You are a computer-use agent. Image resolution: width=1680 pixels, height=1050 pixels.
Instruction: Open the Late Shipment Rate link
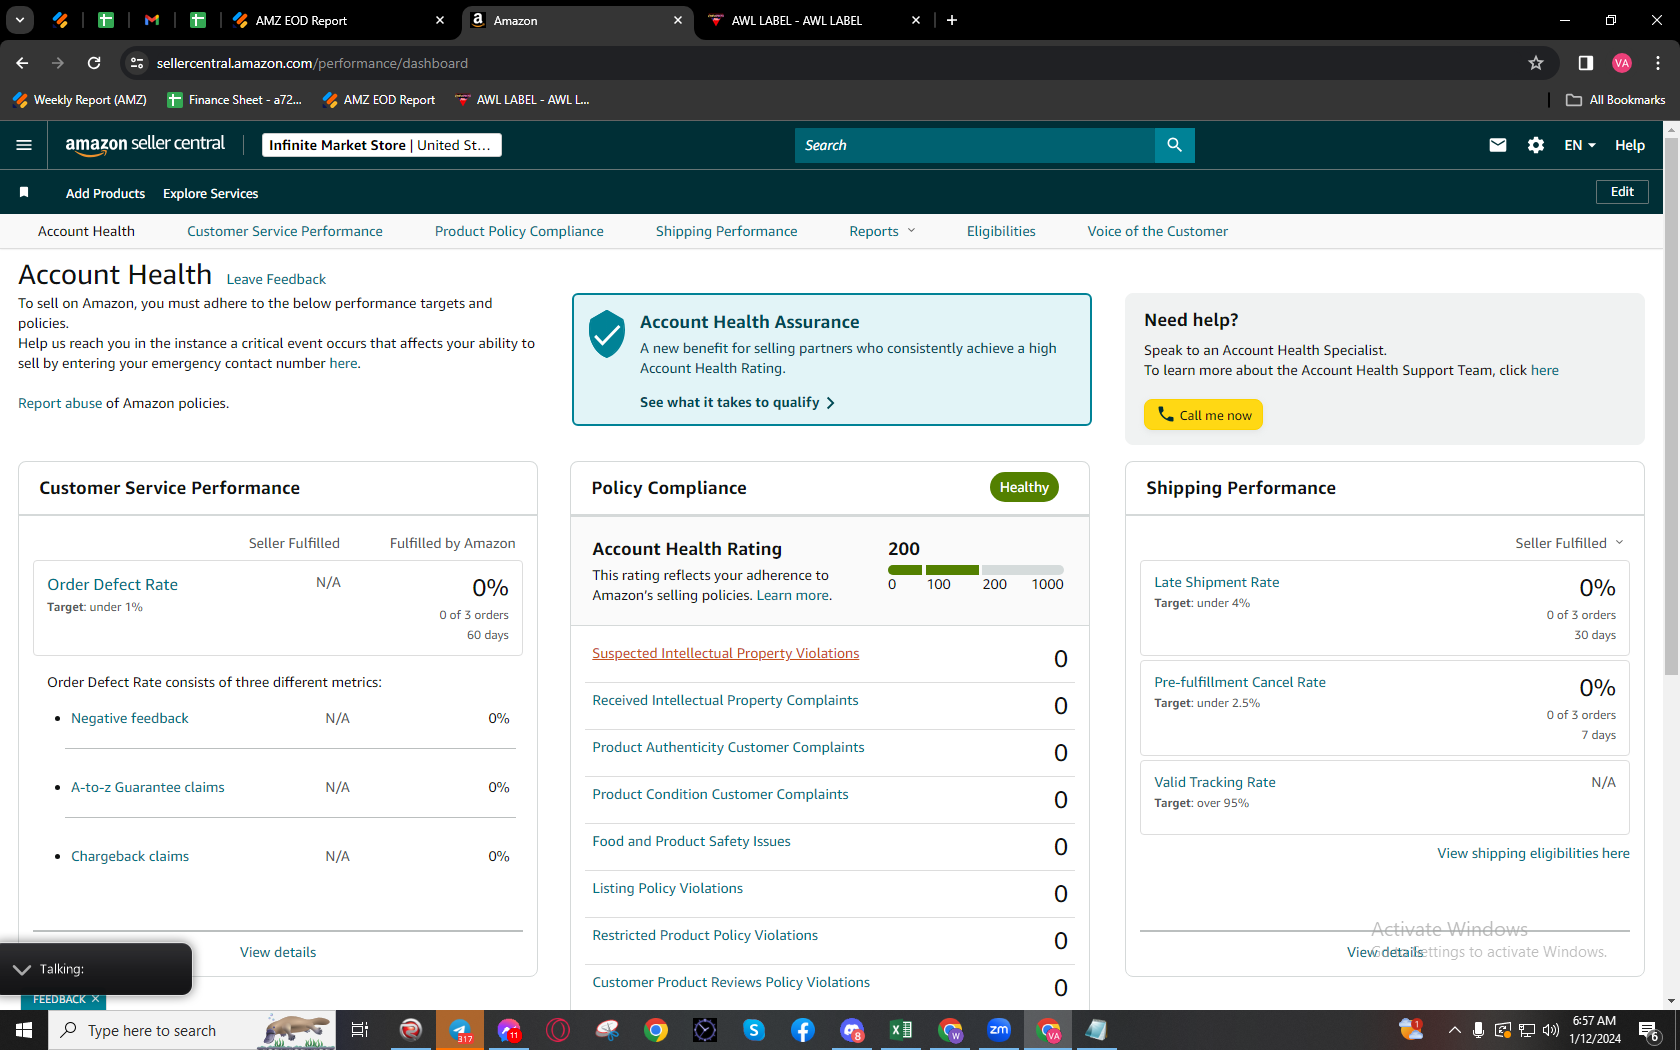click(1216, 582)
